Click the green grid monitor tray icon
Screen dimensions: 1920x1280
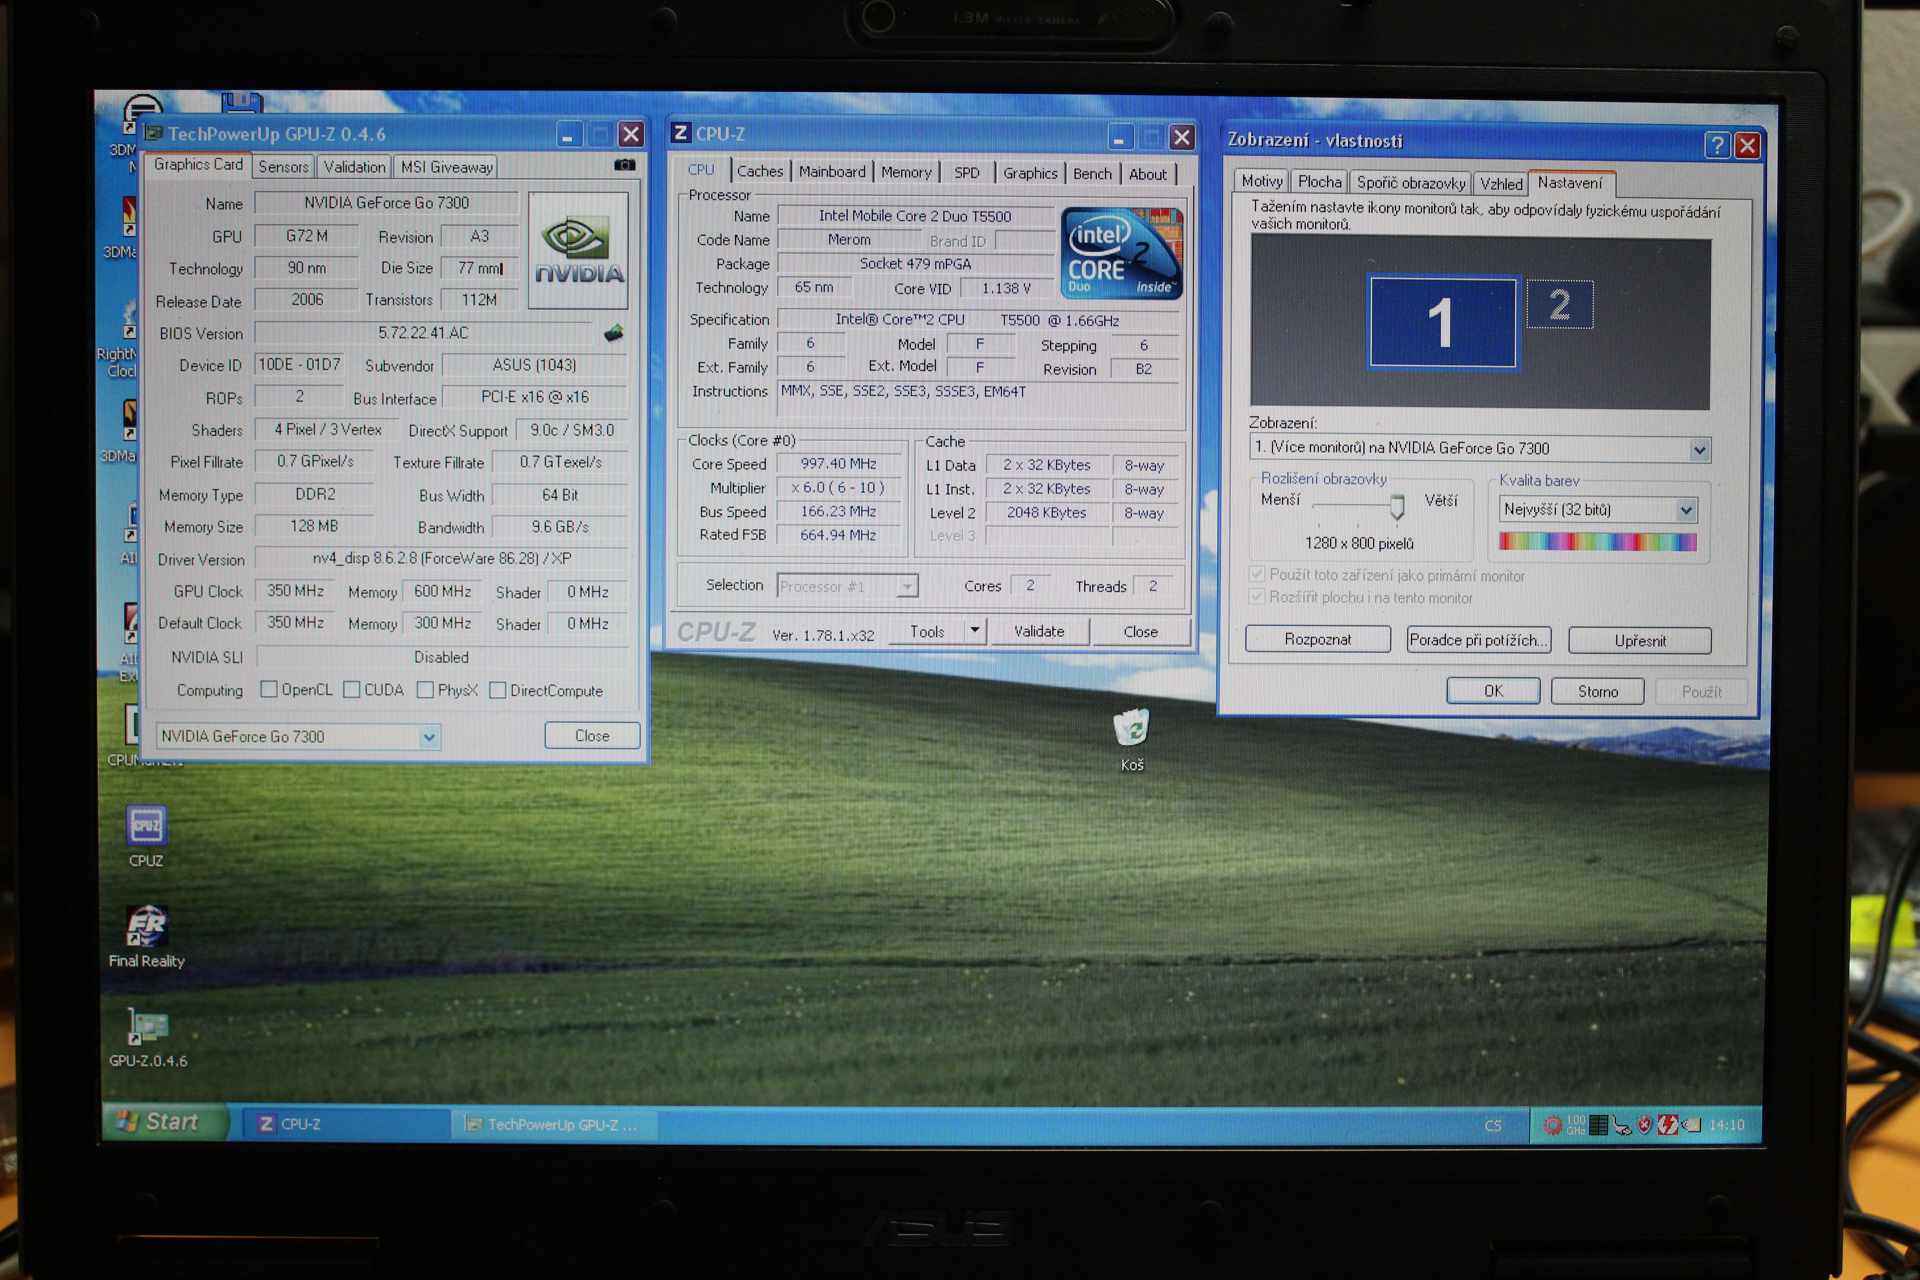(x=1599, y=1125)
